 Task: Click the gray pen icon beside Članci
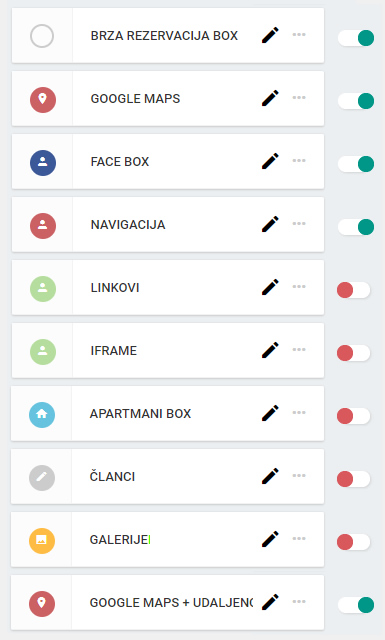coord(42,477)
